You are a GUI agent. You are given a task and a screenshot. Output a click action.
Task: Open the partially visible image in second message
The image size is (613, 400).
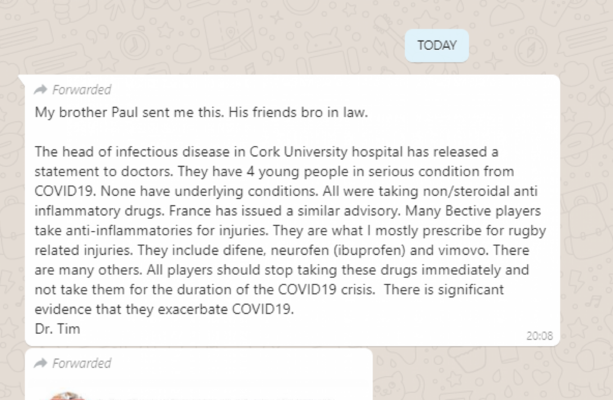click(x=66, y=396)
